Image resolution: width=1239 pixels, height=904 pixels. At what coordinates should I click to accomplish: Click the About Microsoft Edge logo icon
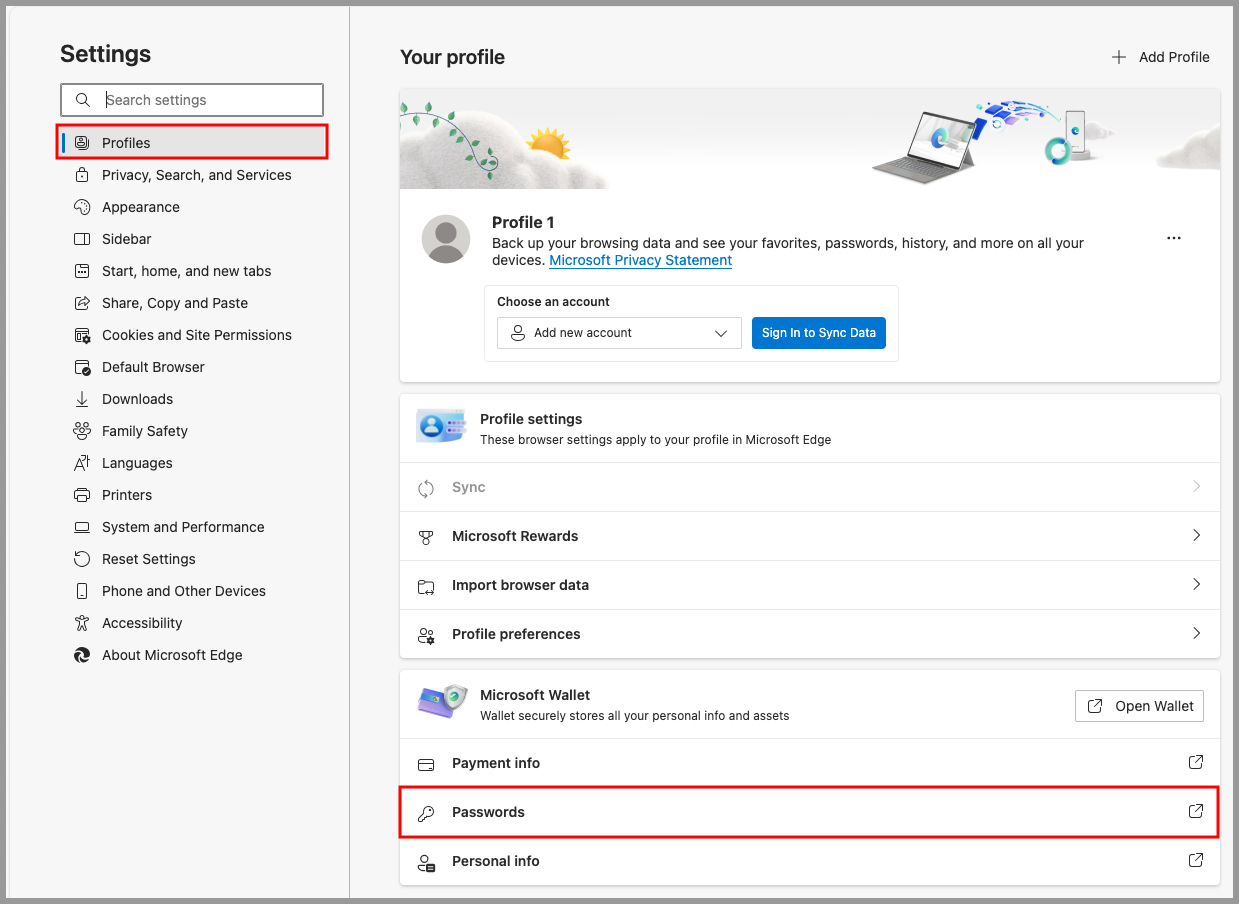[82, 655]
